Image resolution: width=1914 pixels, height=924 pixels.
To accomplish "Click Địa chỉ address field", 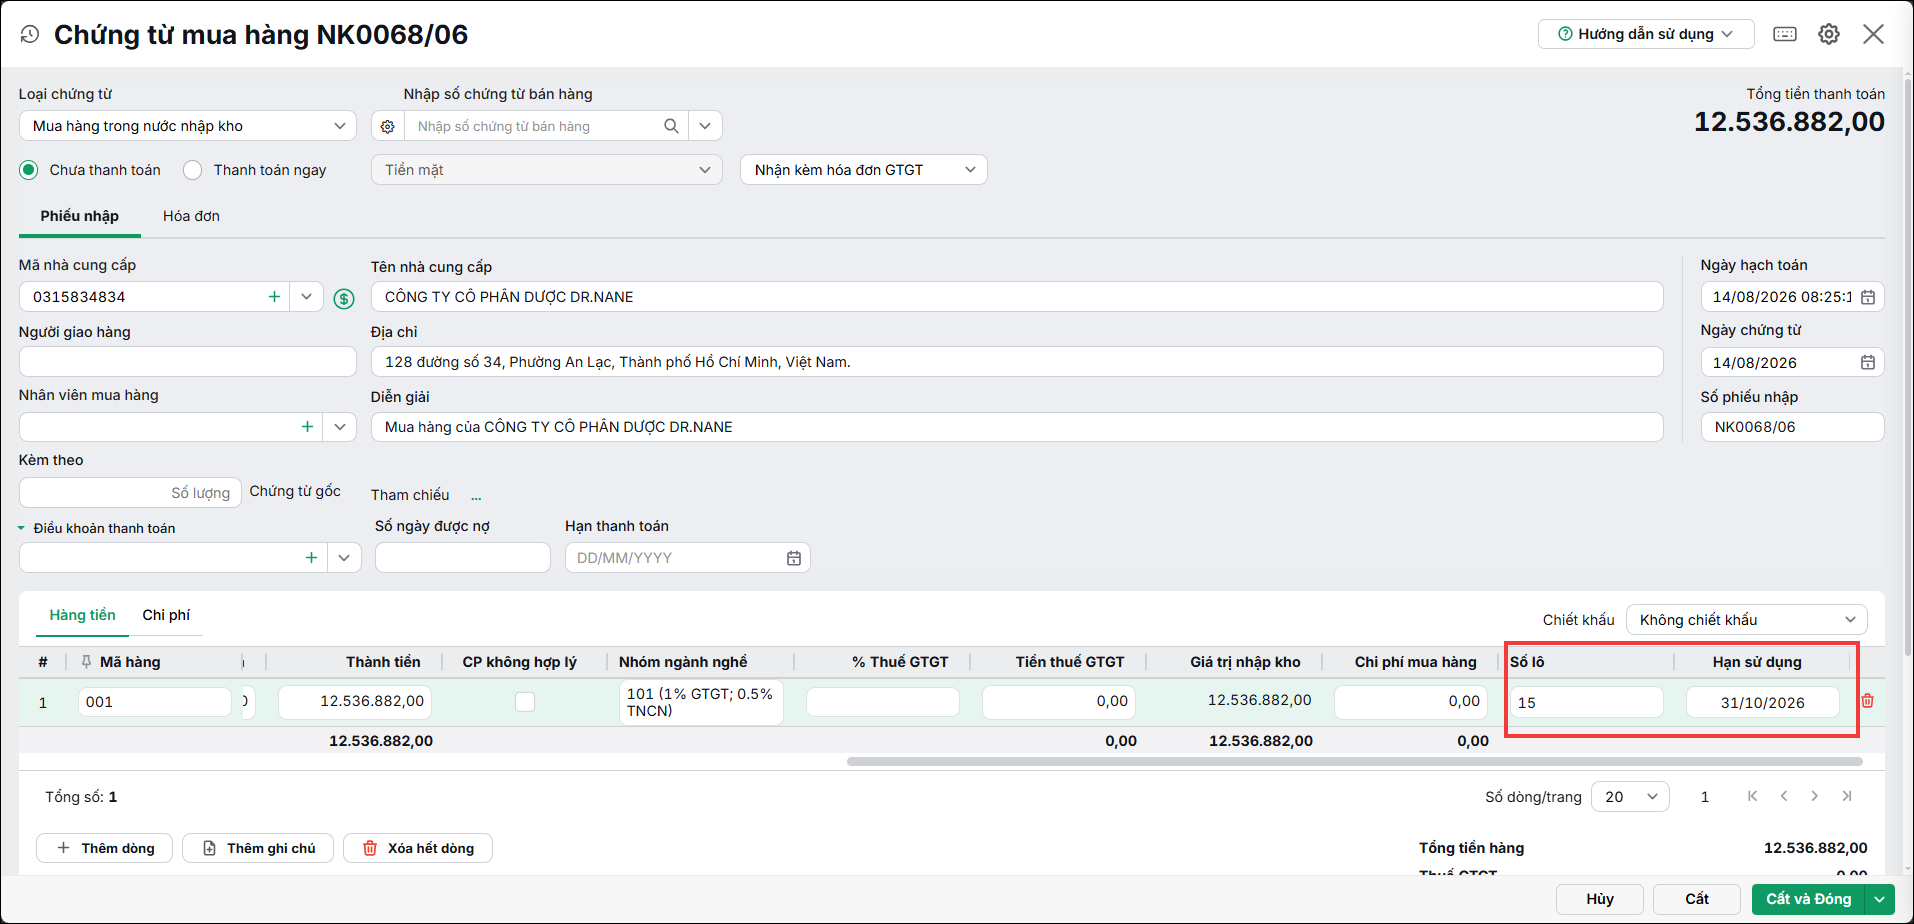I will 1017,362.
